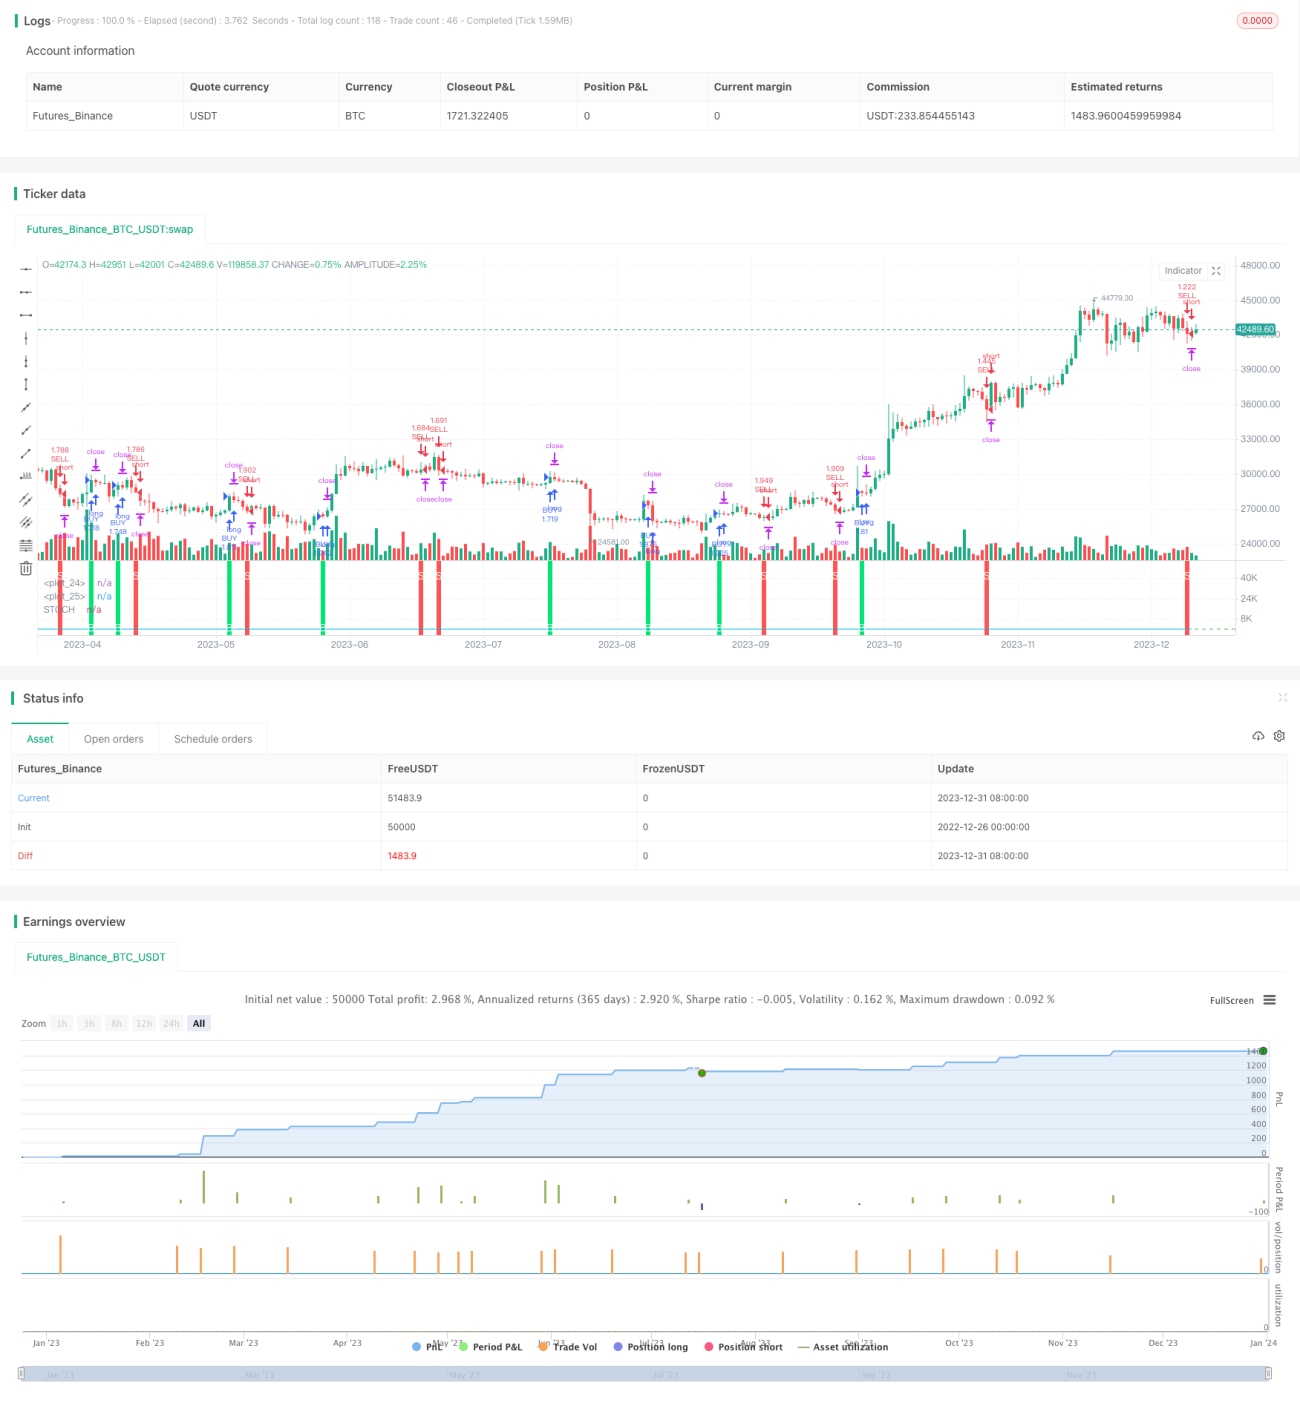Image resolution: width=1300 pixels, height=1403 pixels.
Task: Open status info settings gear
Action: click(1279, 736)
